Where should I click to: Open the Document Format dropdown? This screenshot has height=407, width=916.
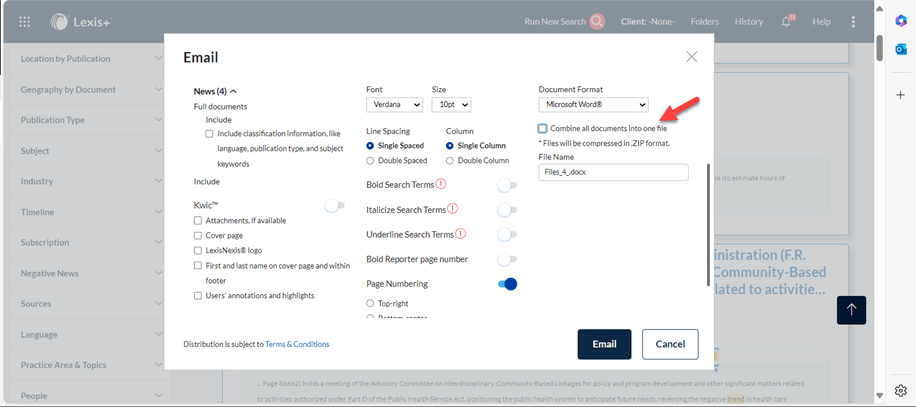593,105
